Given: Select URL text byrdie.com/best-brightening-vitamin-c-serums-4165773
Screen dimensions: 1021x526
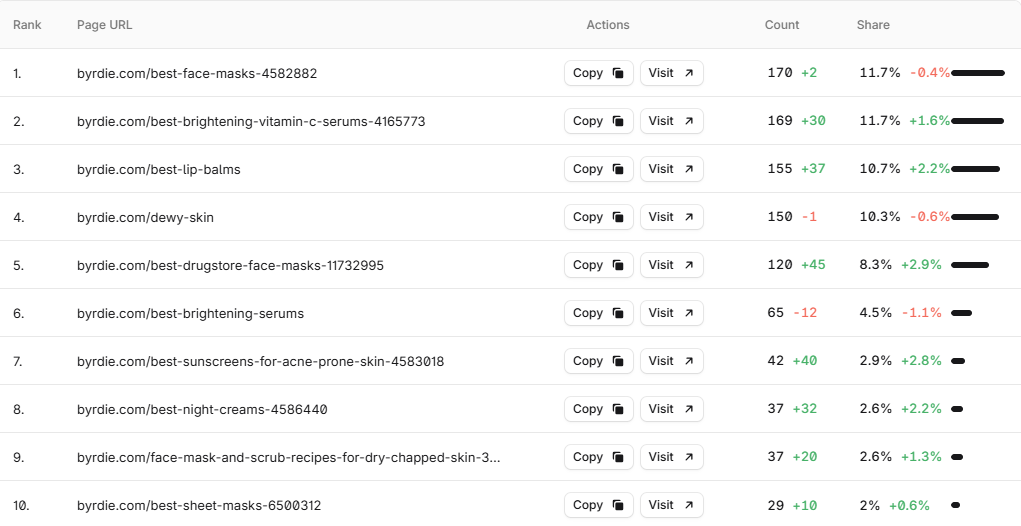Looking at the screenshot, I should 251,121.
